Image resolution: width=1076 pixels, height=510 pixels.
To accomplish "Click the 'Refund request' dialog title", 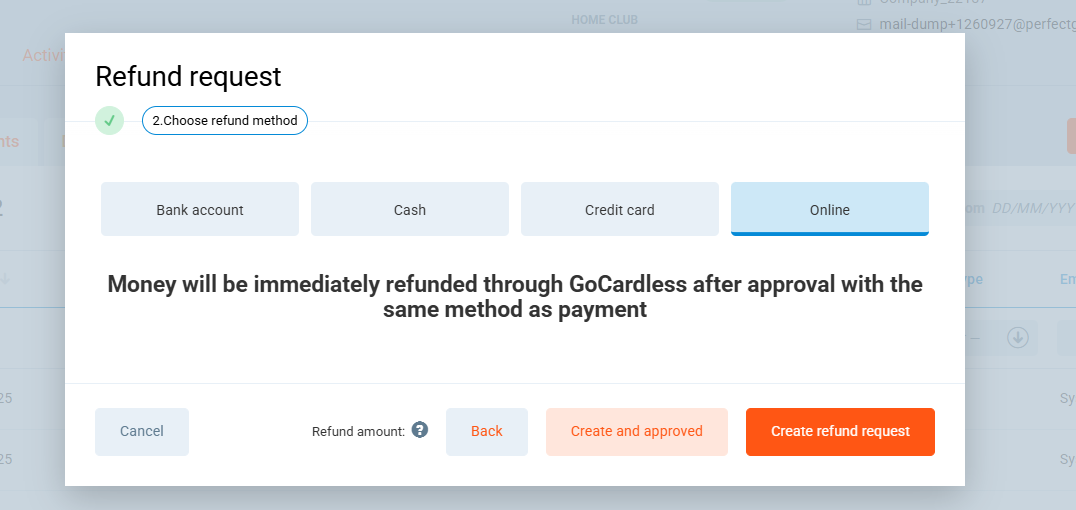I will pos(188,76).
